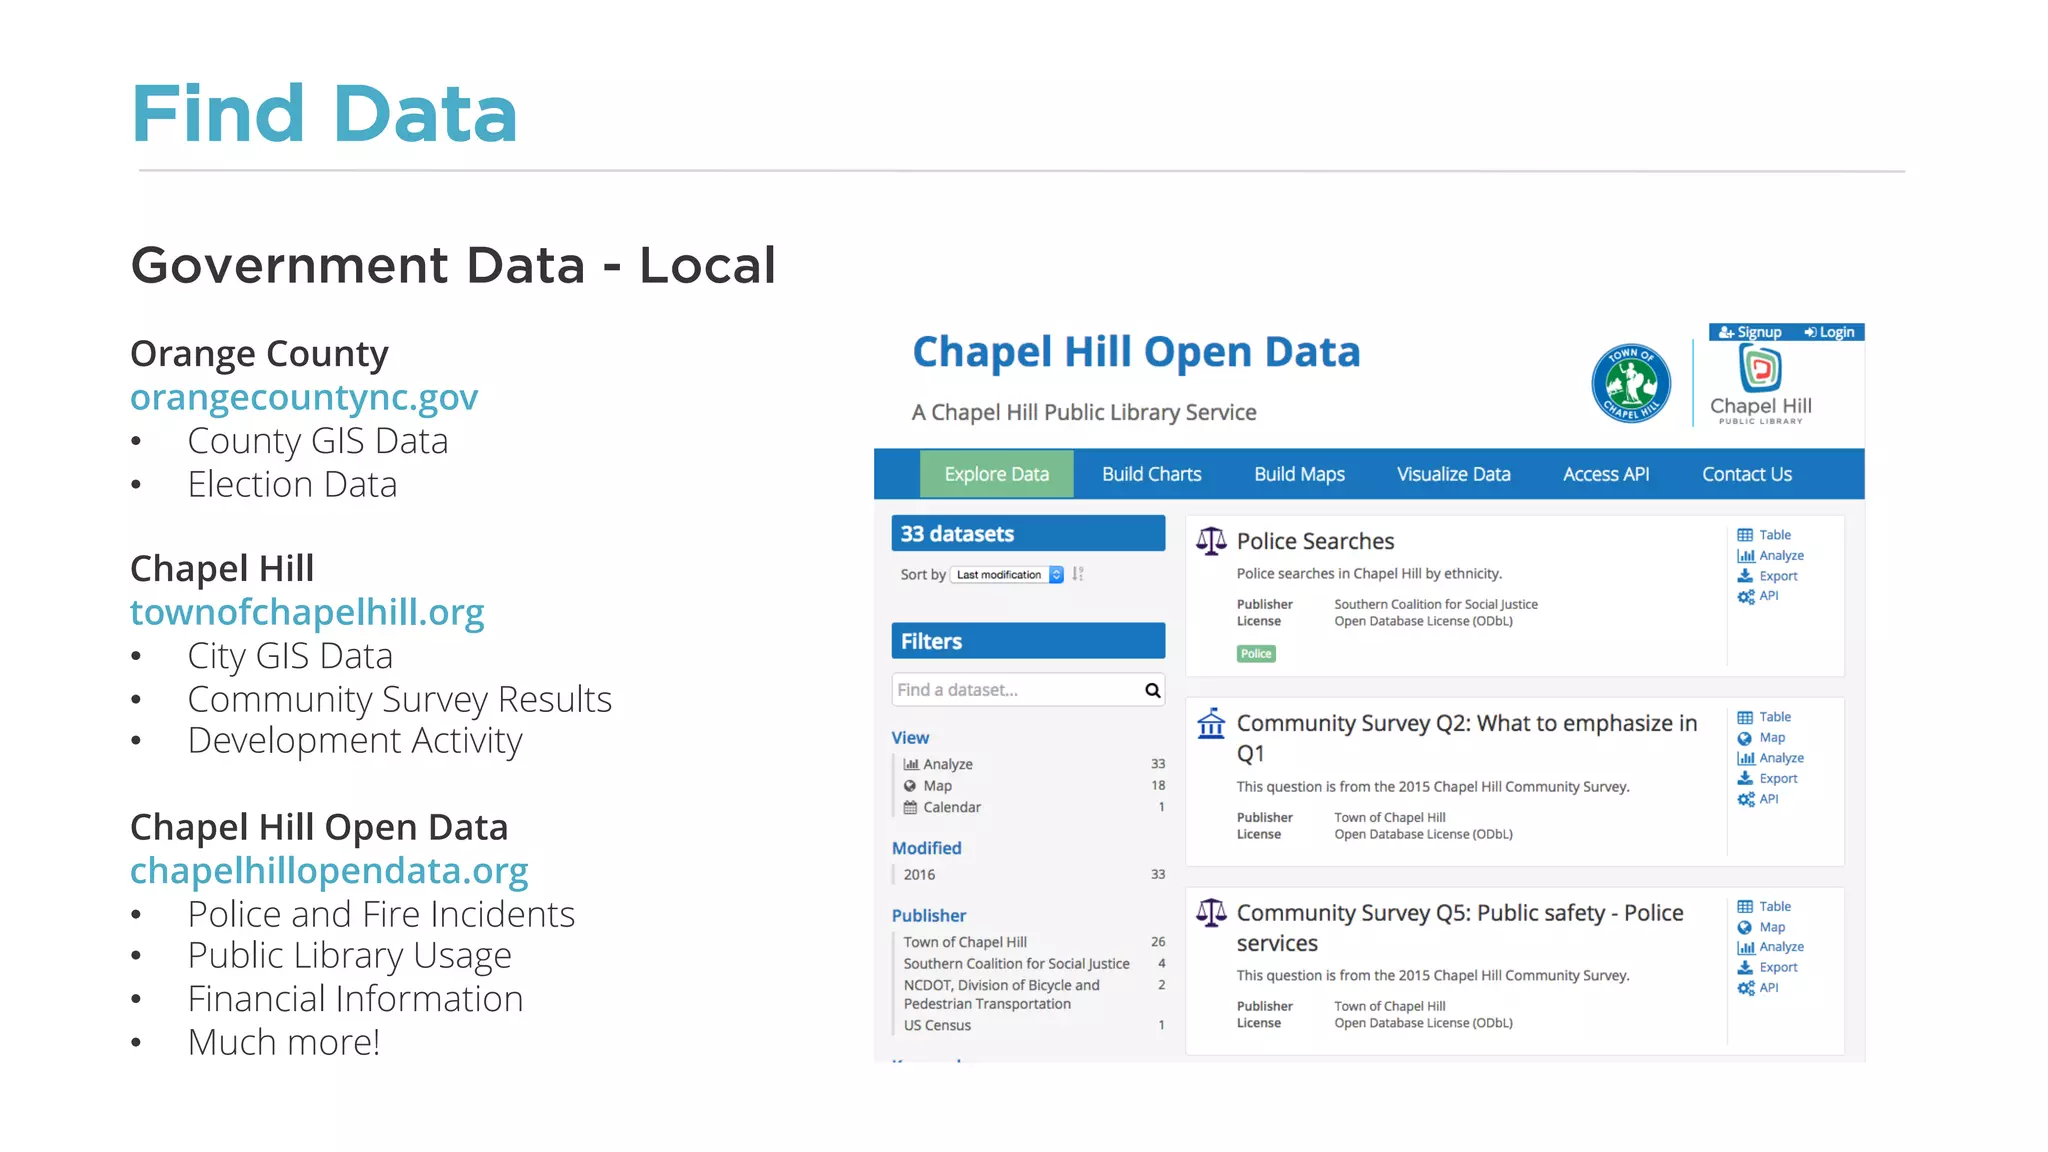Open API for Community Survey Q2
Image resolution: width=2048 pixels, height=1152 pixels.
(x=1758, y=799)
